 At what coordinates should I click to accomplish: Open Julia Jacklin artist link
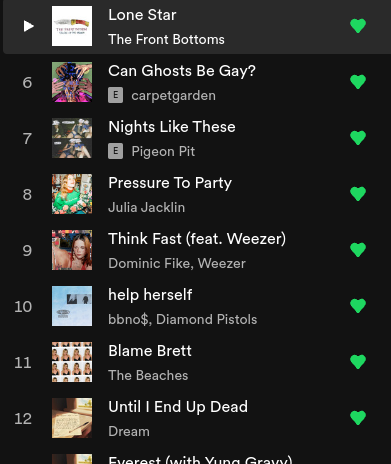tap(146, 207)
